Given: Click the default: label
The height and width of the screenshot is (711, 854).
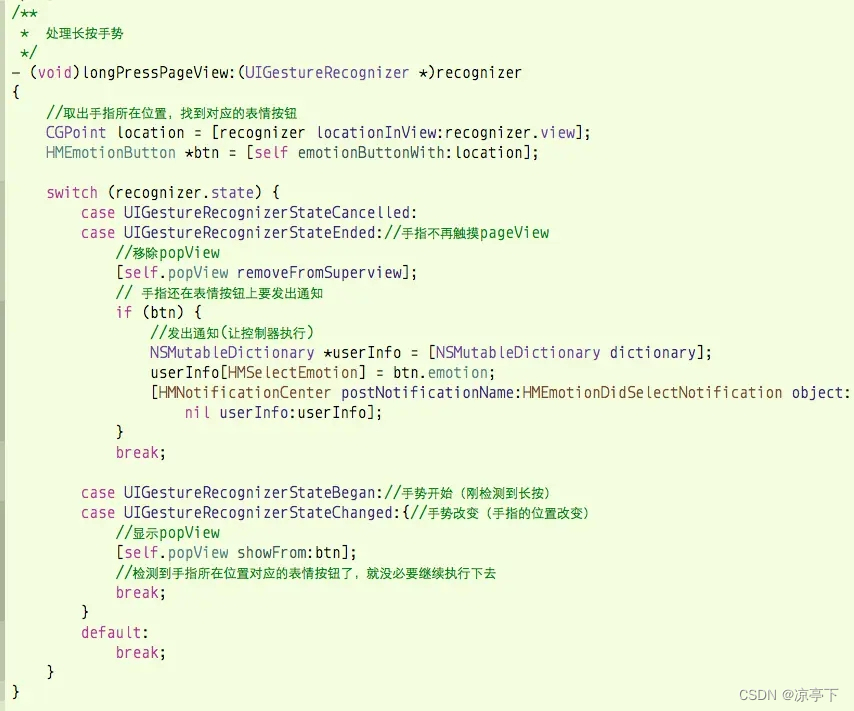Looking at the screenshot, I should click(114, 633).
